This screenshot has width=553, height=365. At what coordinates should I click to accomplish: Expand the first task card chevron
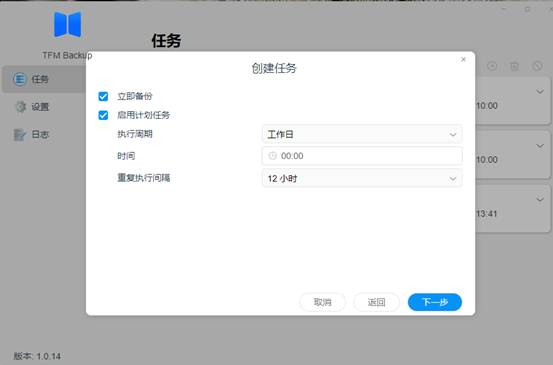pos(540,92)
